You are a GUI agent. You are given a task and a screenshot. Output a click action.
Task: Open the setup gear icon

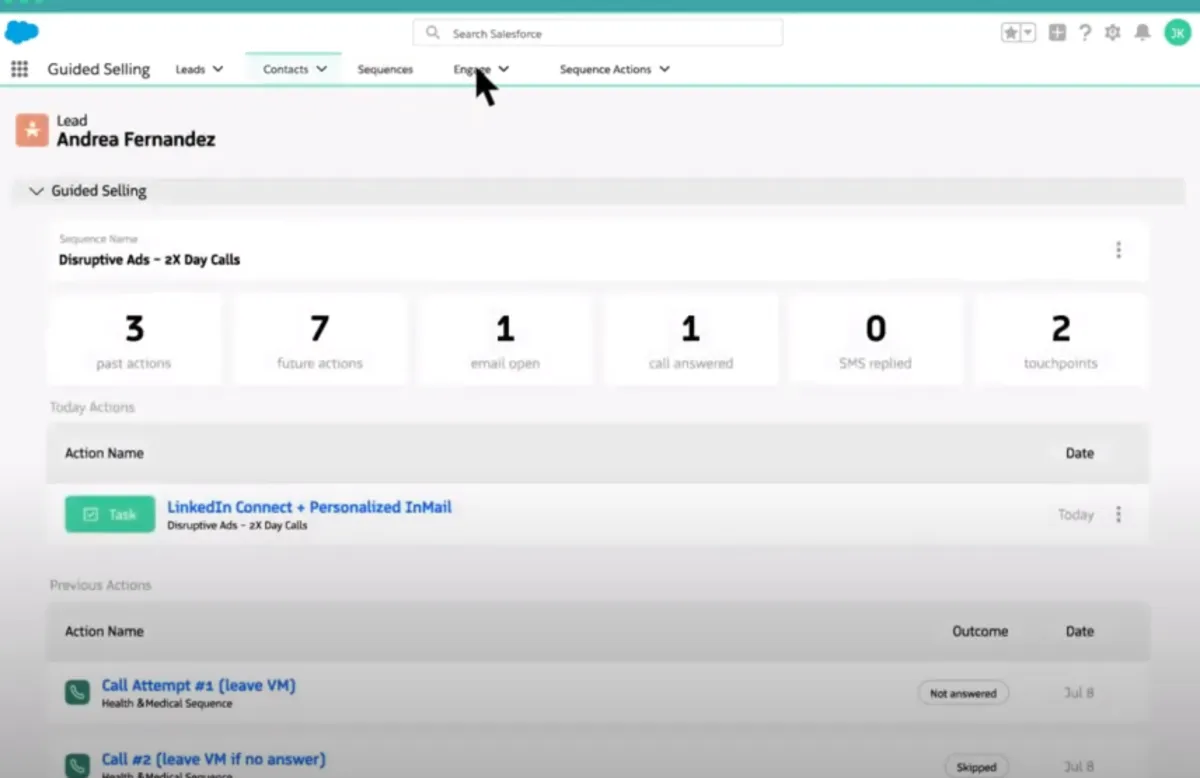[x=1113, y=33]
